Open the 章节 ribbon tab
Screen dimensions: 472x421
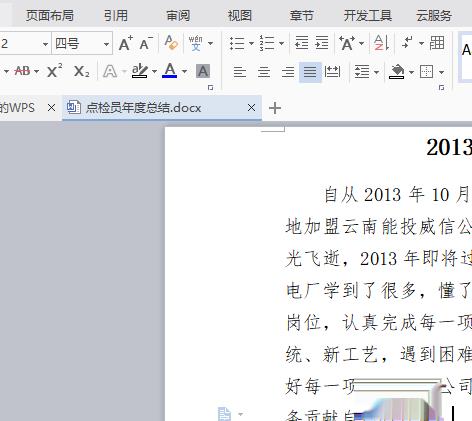(x=302, y=15)
